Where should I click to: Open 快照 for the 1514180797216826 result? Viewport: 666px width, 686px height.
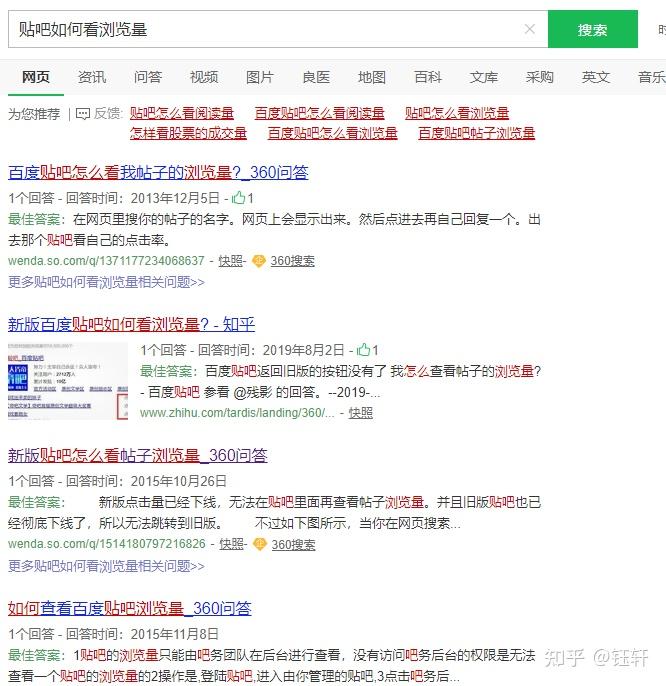pos(231,544)
